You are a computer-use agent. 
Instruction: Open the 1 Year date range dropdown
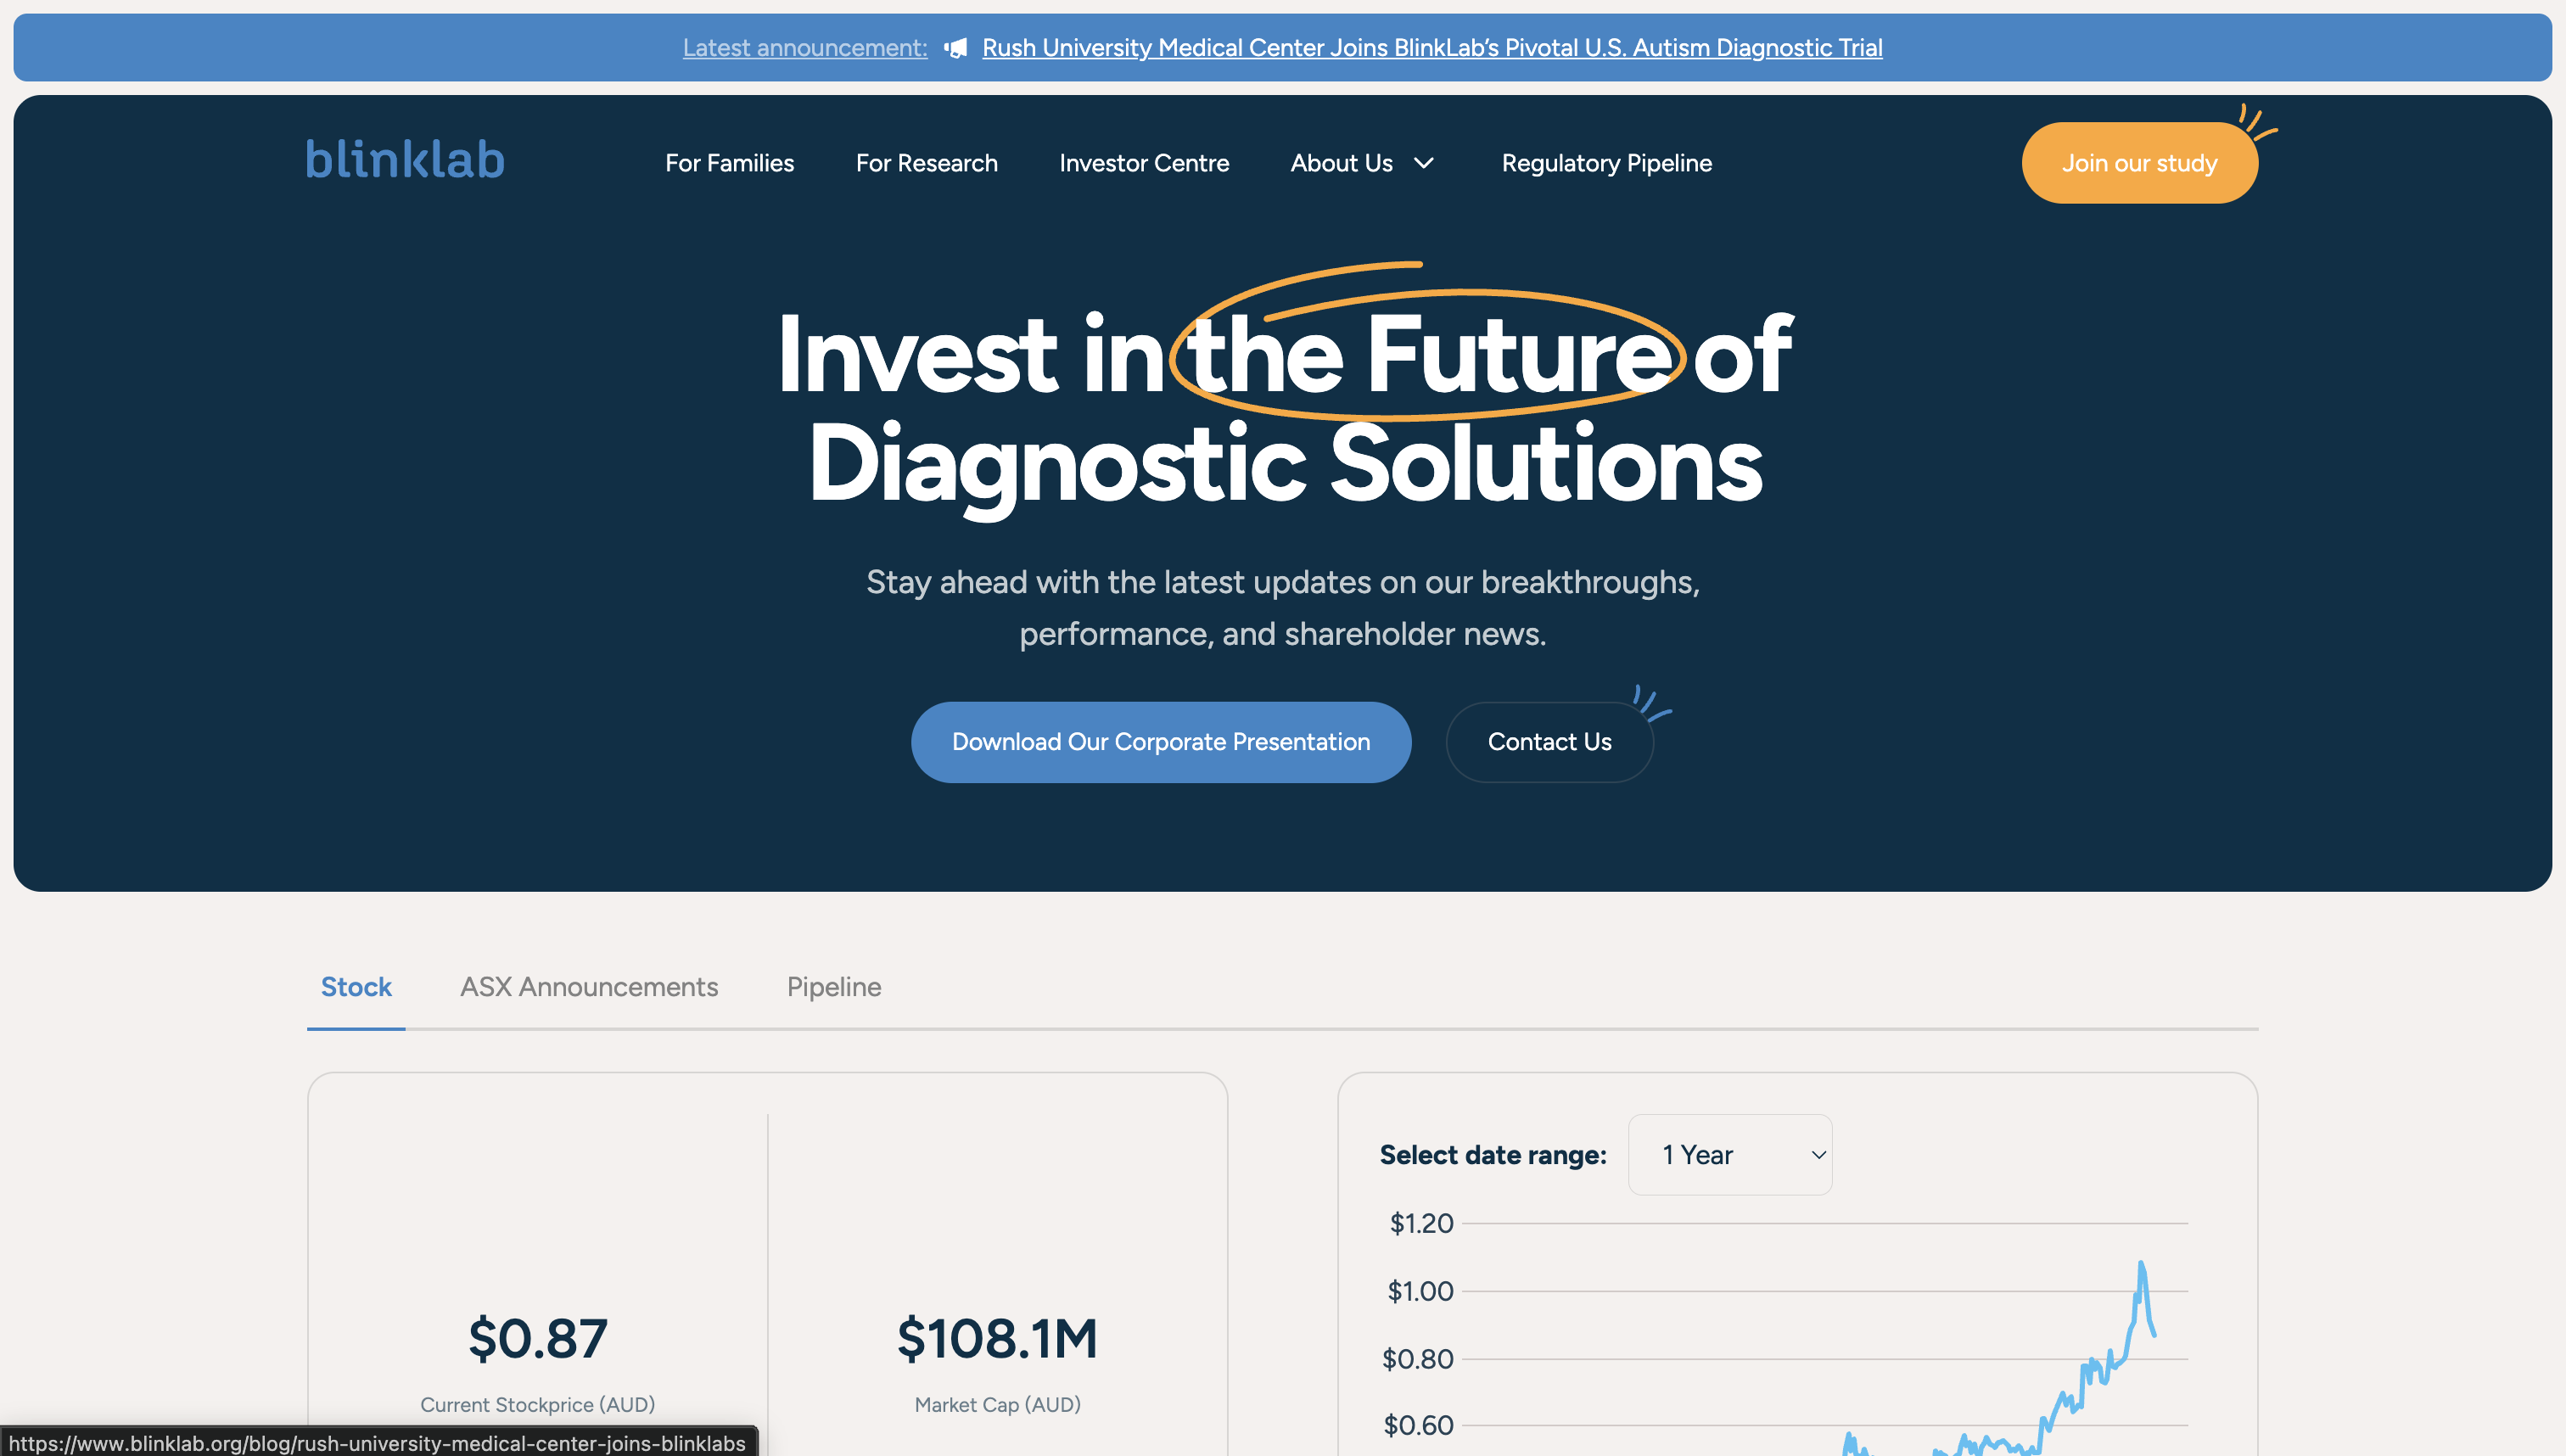coord(1730,1155)
